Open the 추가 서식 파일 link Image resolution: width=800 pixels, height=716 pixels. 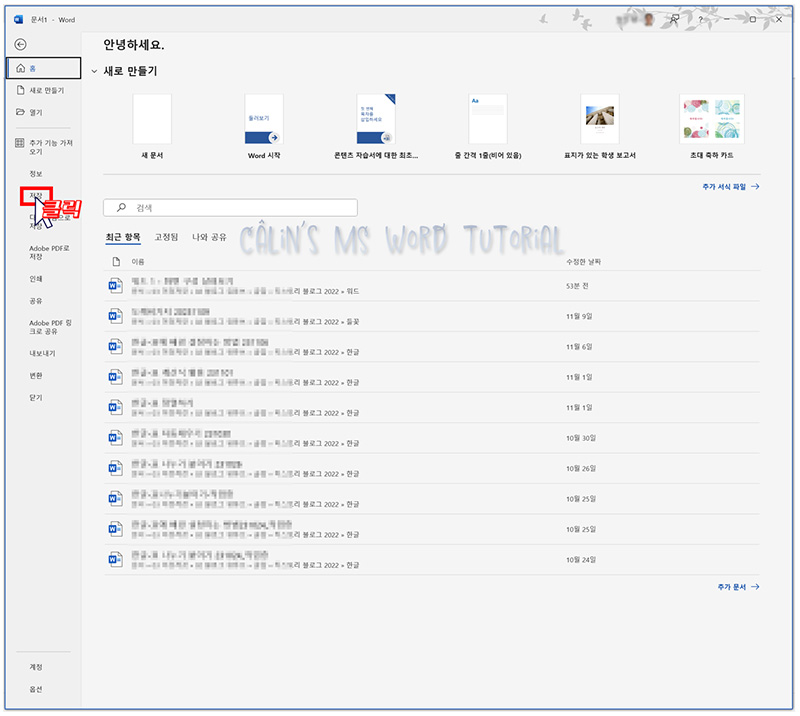(x=731, y=187)
